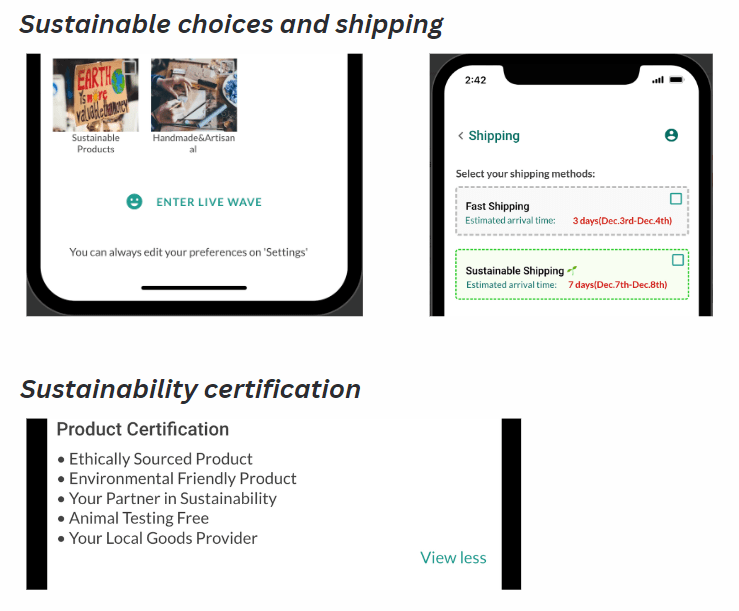The height and width of the screenshot is (611, 739).
Task: Click the smiley face icon beside Enter Live Wave
Action: [134, 202]
